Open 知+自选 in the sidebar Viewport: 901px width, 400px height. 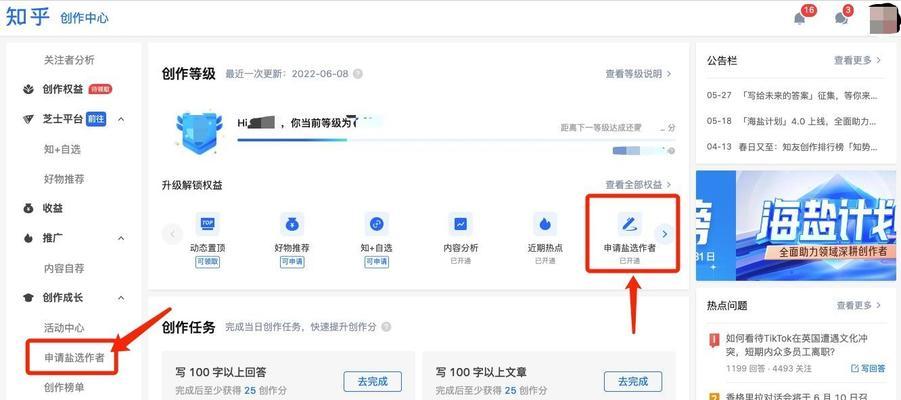pyautogui.click(x=62, y=149)
